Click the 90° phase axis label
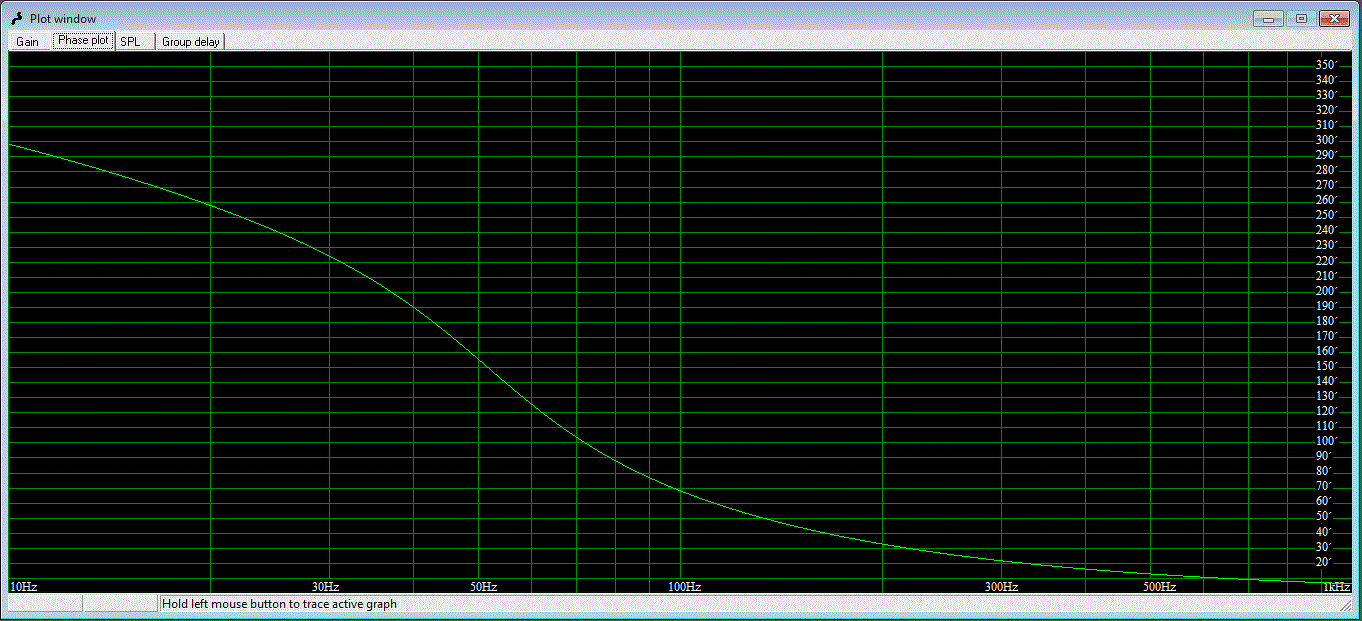 click(1323, 456)
